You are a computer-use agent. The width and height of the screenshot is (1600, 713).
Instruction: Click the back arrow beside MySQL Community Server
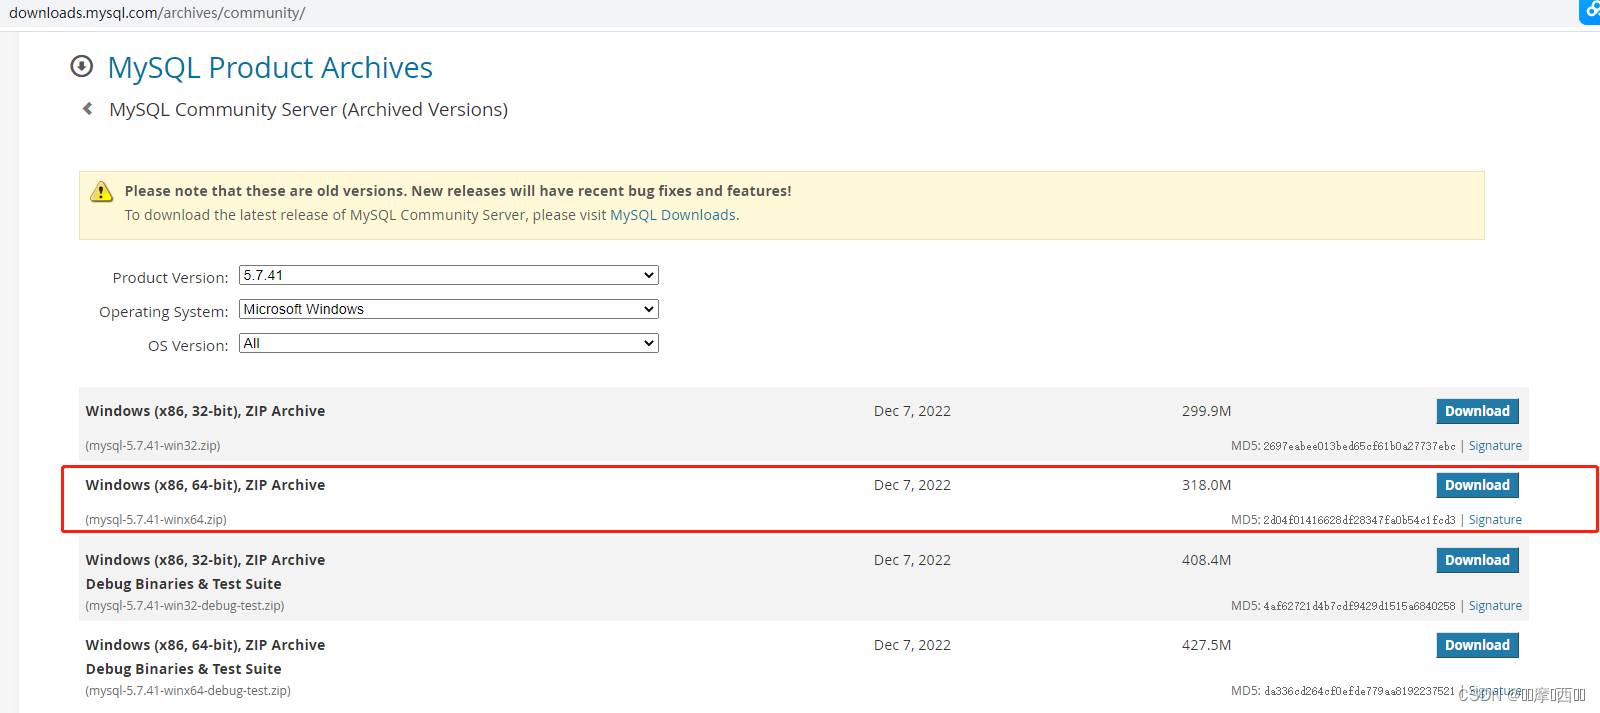click(x=88, y=109)
